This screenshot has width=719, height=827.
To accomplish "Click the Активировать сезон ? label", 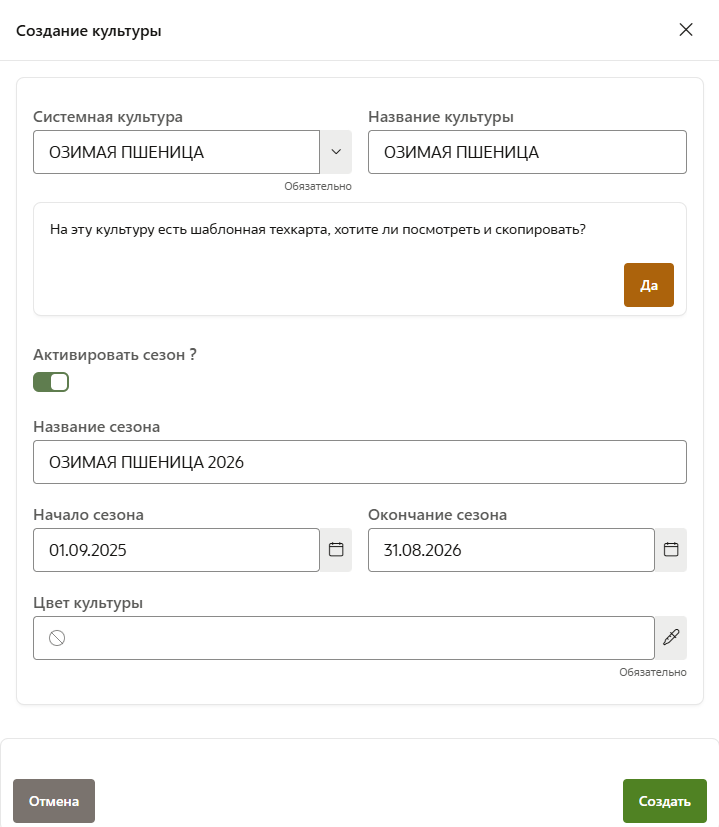I will click(x=115, y=354).
